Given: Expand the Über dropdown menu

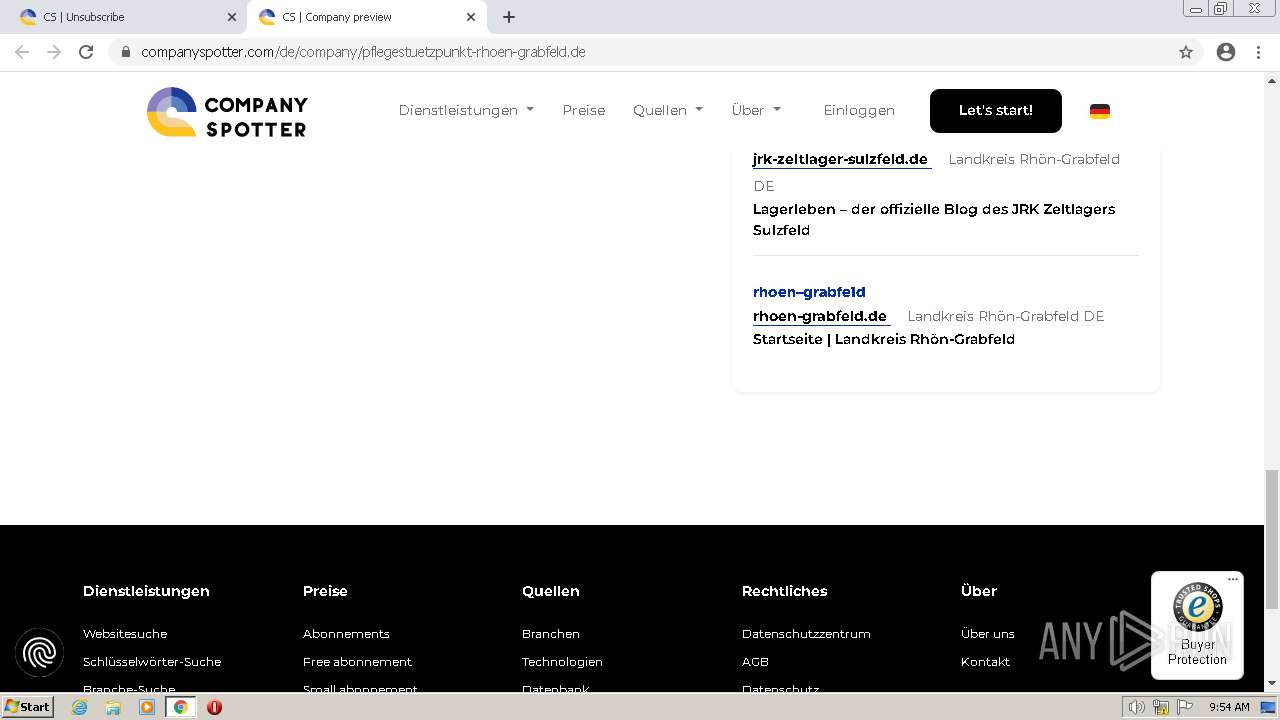Looking at the screenshot, I should point(756,110).
